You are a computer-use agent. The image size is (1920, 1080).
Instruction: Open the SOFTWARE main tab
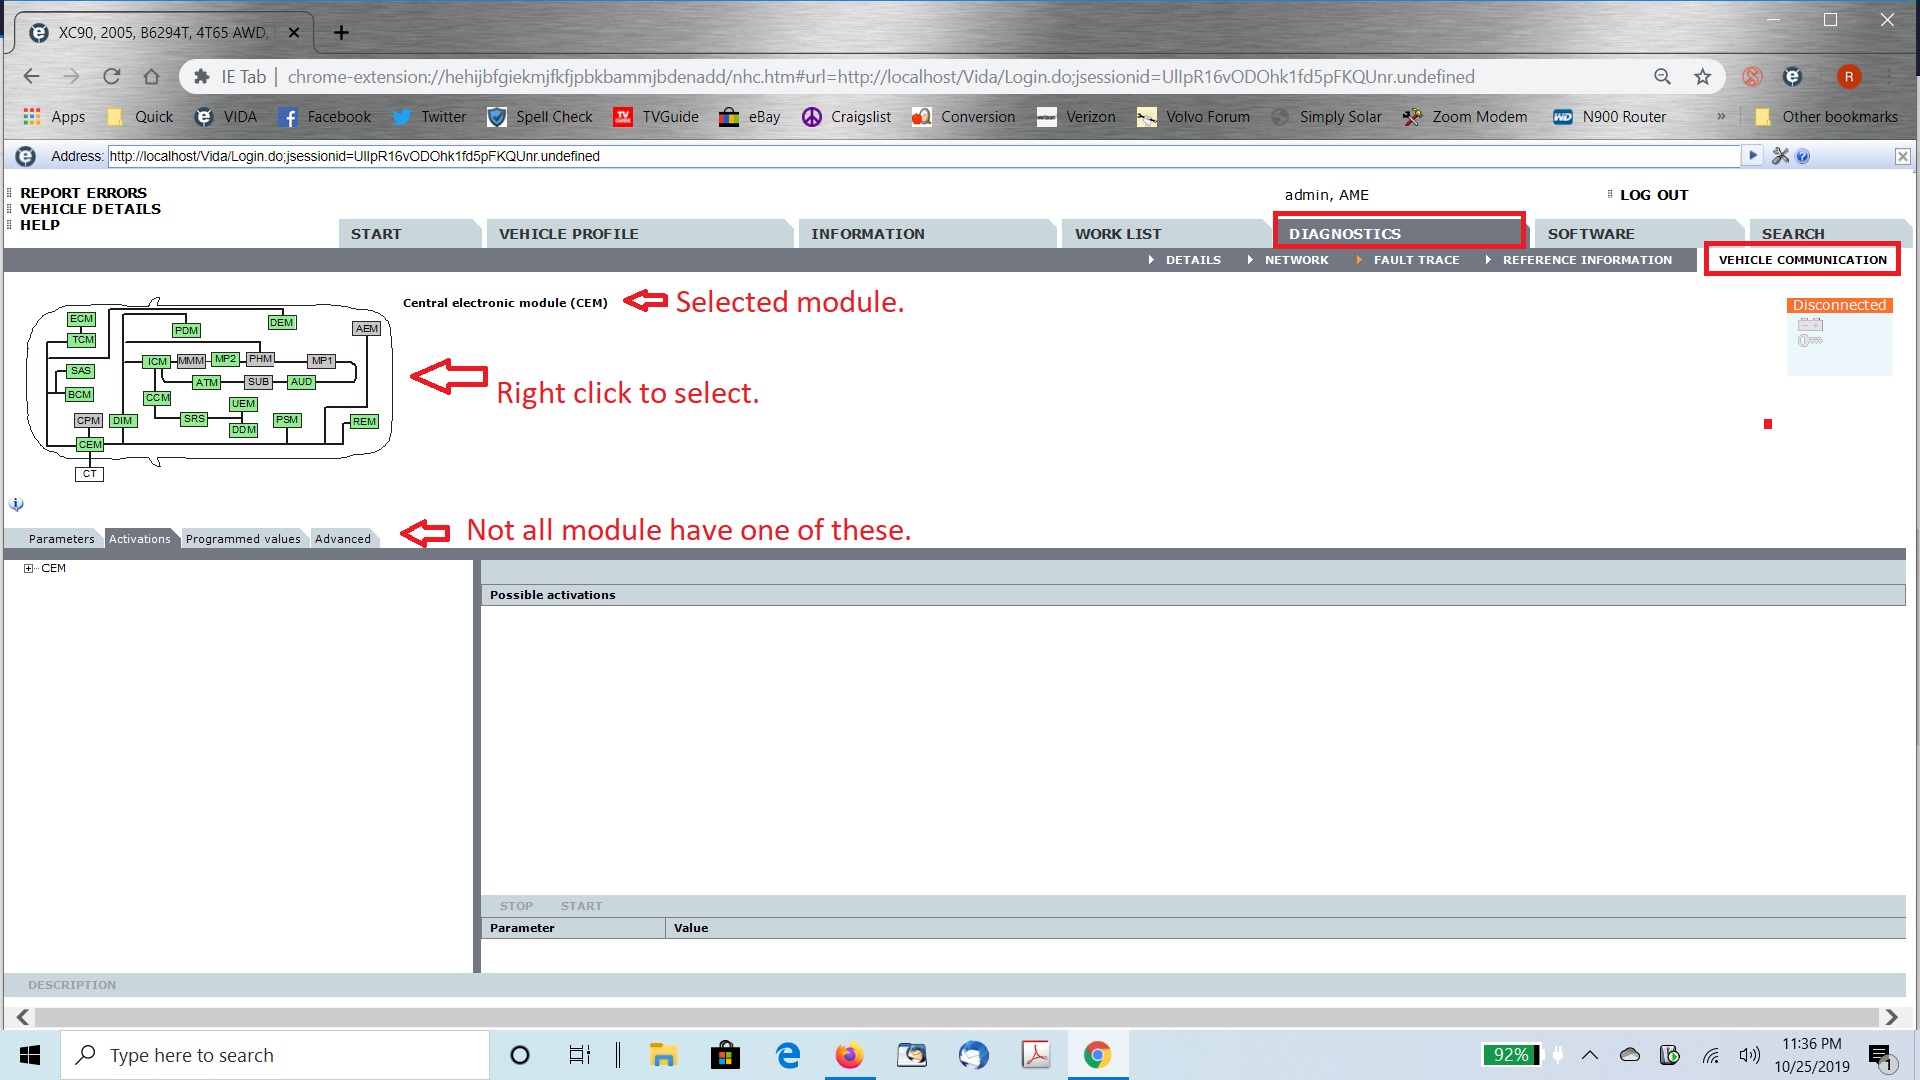pyautogui.click(x=1590, y=234)
